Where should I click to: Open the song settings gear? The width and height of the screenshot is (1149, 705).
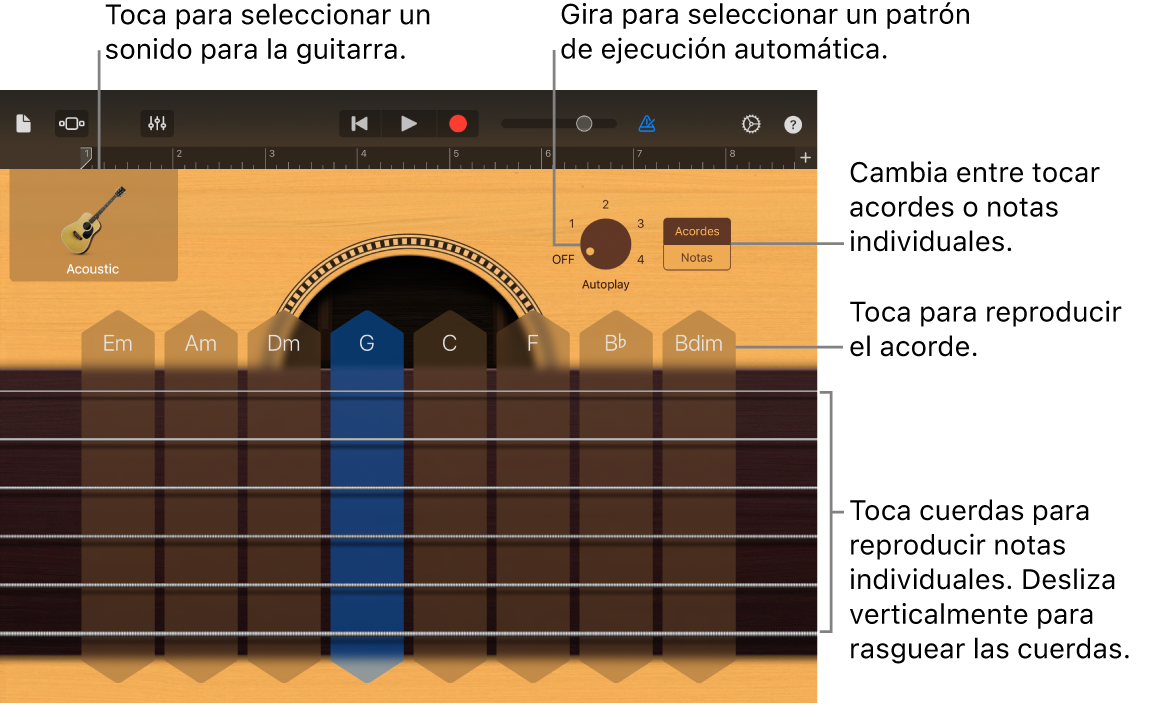click(x=749, y=123)
